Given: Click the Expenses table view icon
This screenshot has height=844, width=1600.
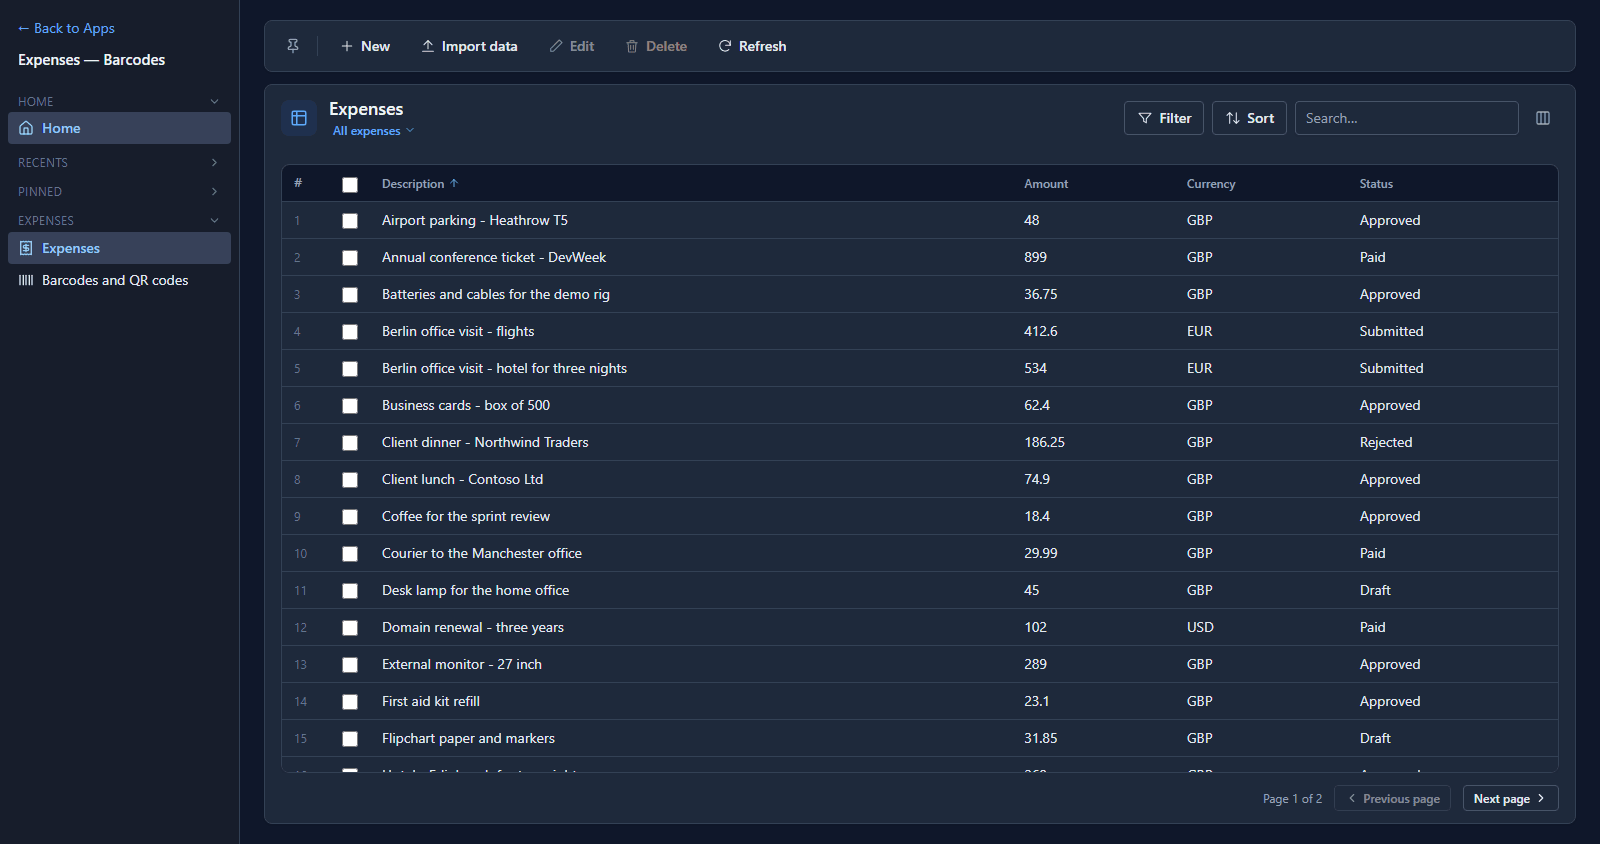Looking at the screenshot, I should [x=299, y=118].
